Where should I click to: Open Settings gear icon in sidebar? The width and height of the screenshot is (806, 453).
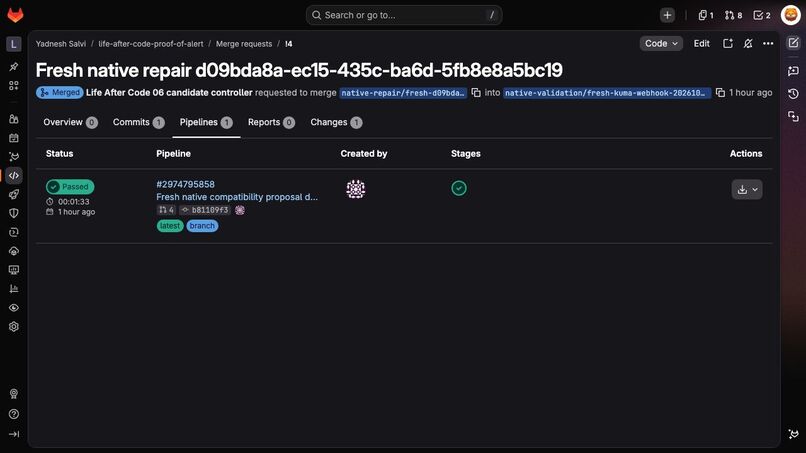click(14, 327)
